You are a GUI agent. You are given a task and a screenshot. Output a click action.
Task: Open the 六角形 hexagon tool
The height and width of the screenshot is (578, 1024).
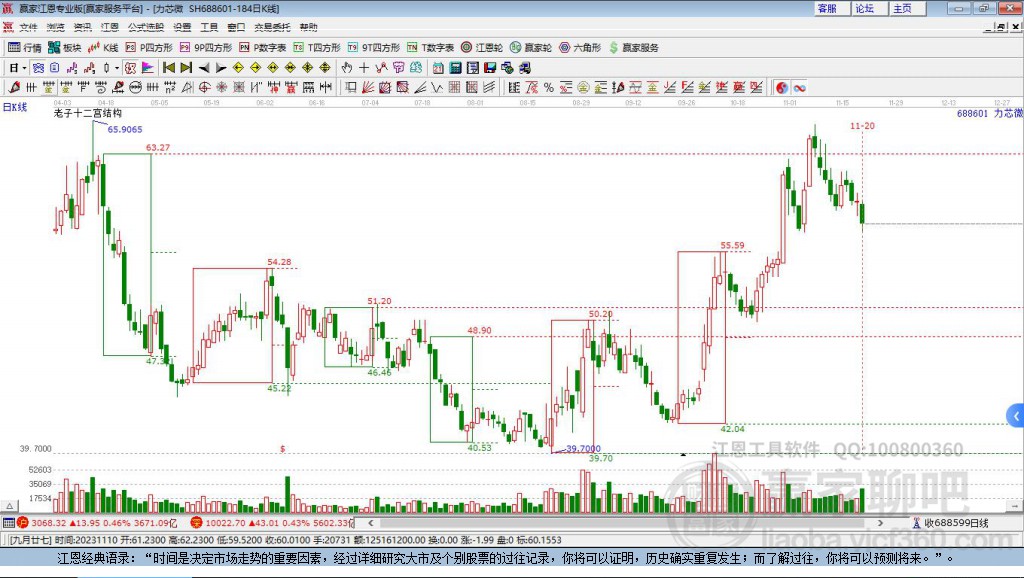580,48
